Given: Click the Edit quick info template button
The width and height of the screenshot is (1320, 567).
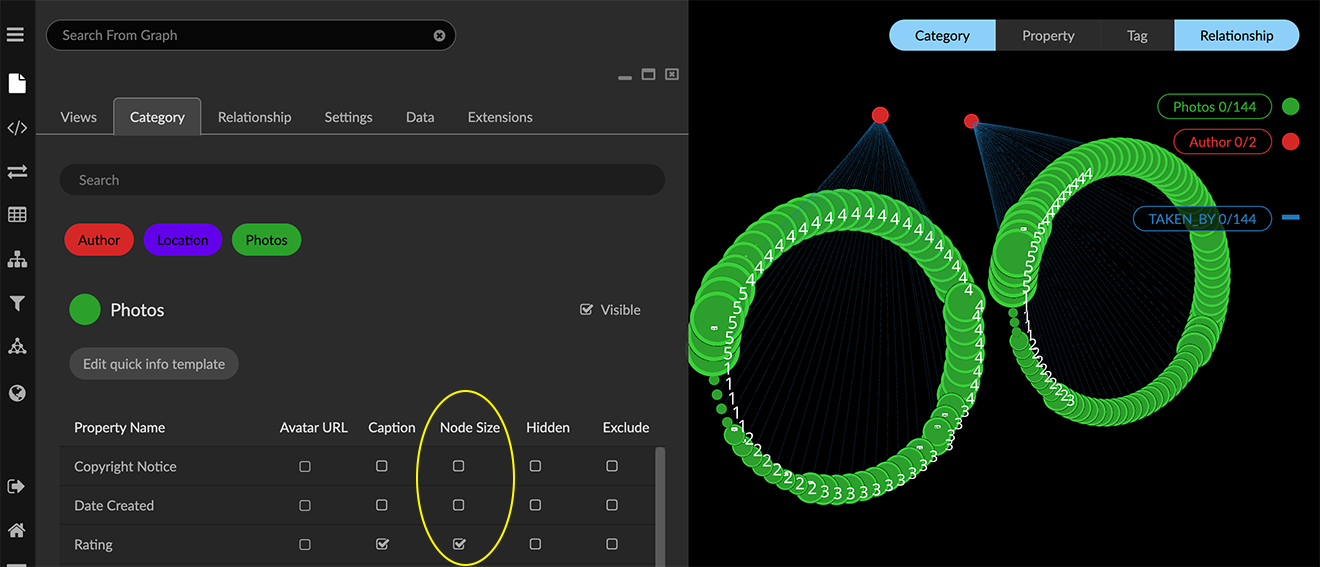Looking at the screenshot, I should pyautogui.click(x=154, y=364).
